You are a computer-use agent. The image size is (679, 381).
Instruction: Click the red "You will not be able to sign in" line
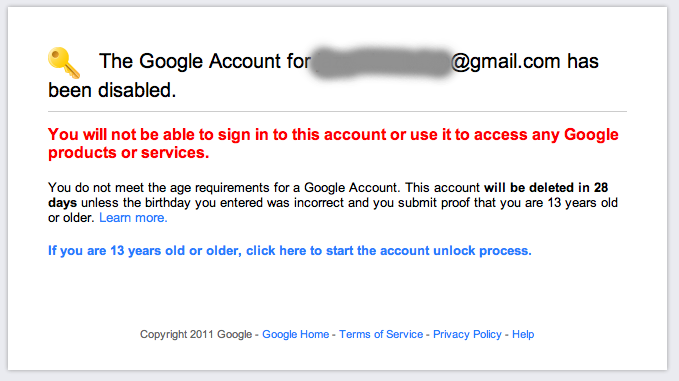(333, 135)
